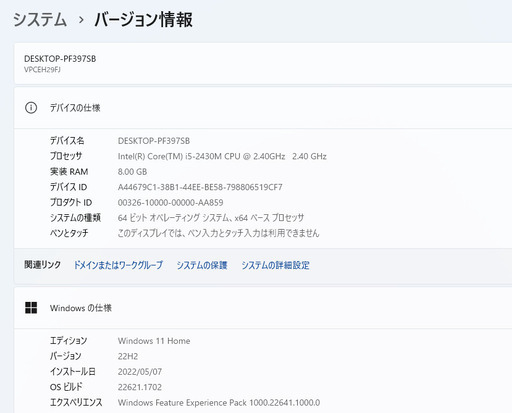Image resolution: width=512 pixels, height=413 pixels.
Task: Open システムの保護 link
Action: pos(202,265)
